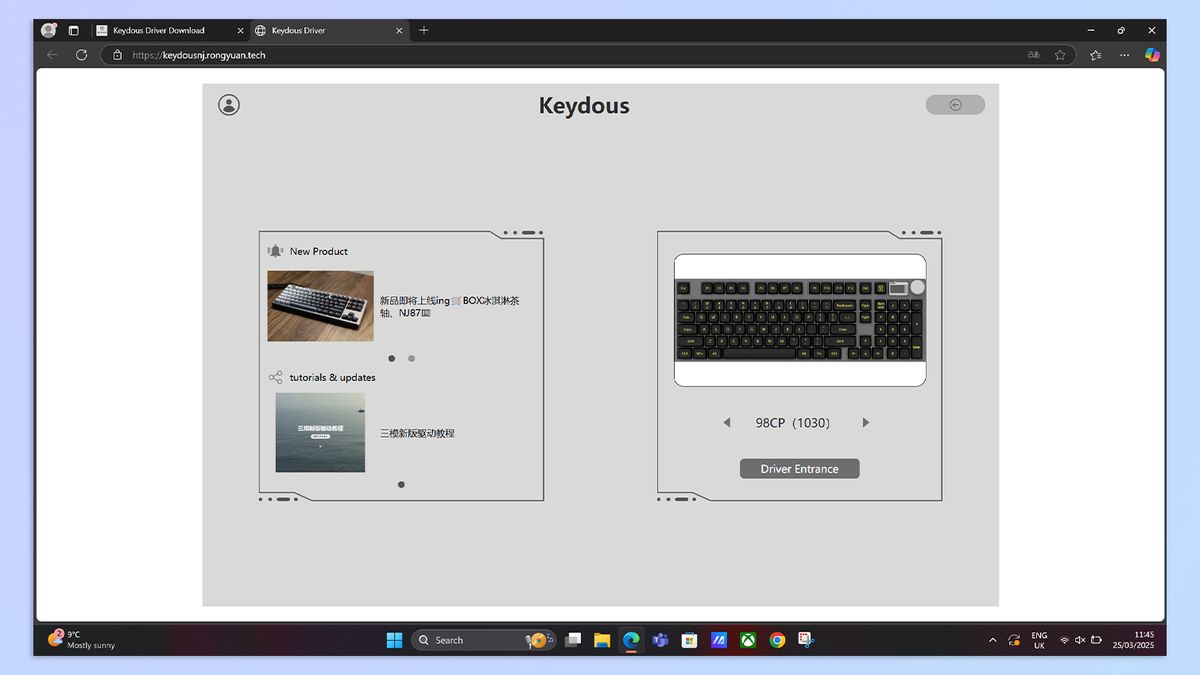Screen dimensions: 1200x675
Task: Select the second New Product carousel dot
Action: point(411,358)
